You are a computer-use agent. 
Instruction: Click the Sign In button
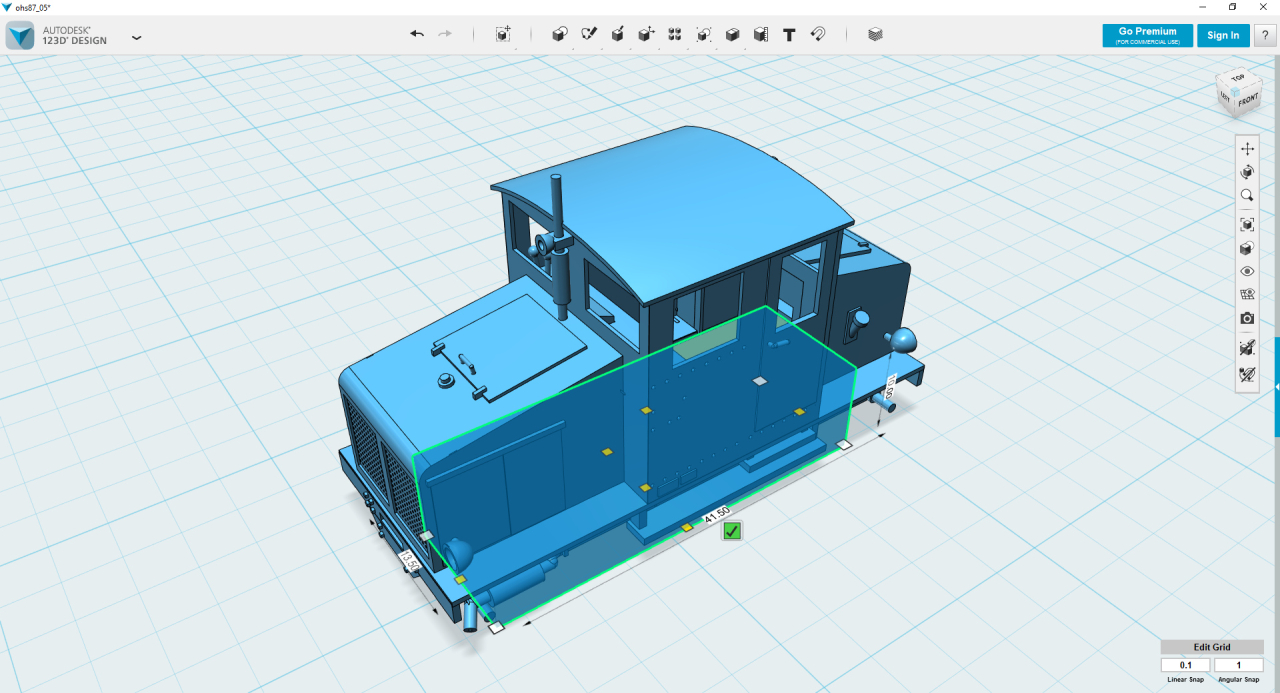pyautogui.click(x=1223, y=35)
